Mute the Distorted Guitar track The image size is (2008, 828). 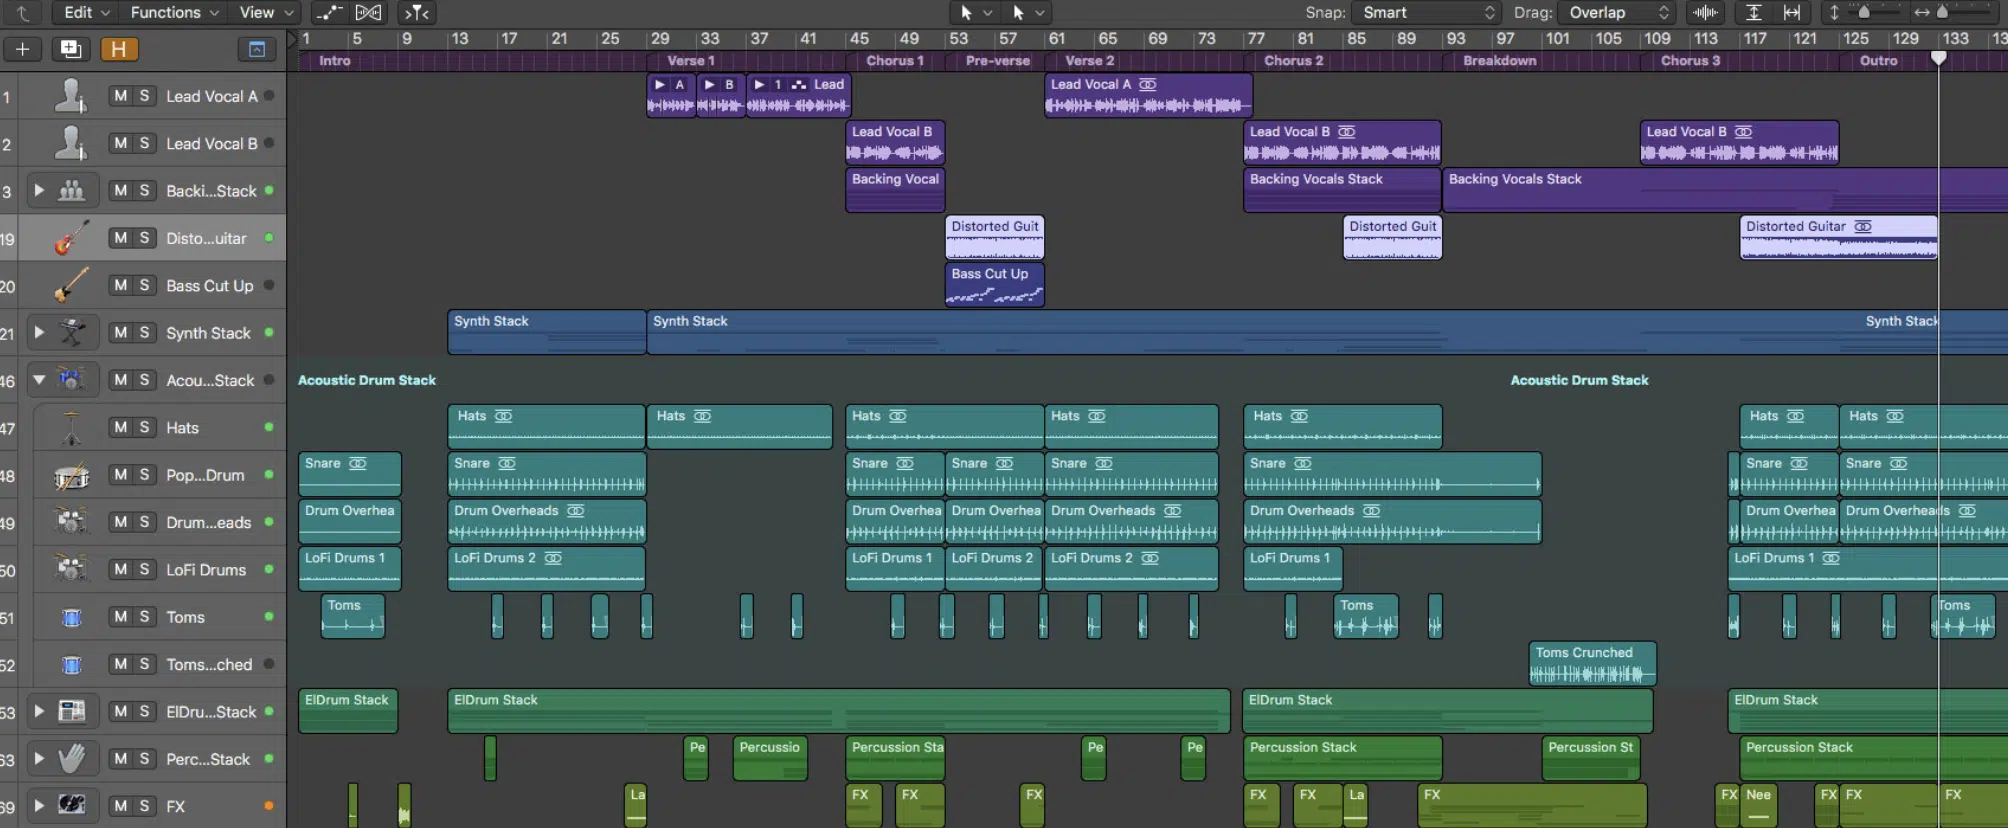120,238
